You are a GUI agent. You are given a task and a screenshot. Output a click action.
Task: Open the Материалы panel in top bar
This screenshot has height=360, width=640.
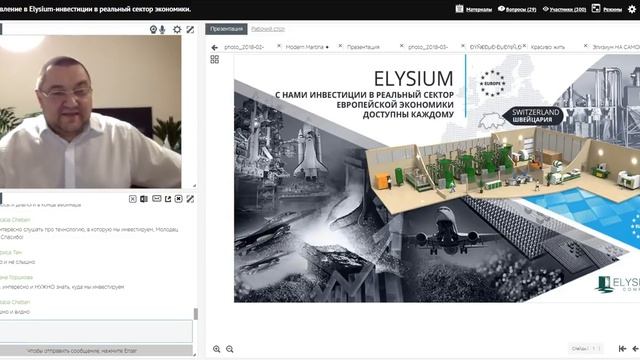point(478,9)
